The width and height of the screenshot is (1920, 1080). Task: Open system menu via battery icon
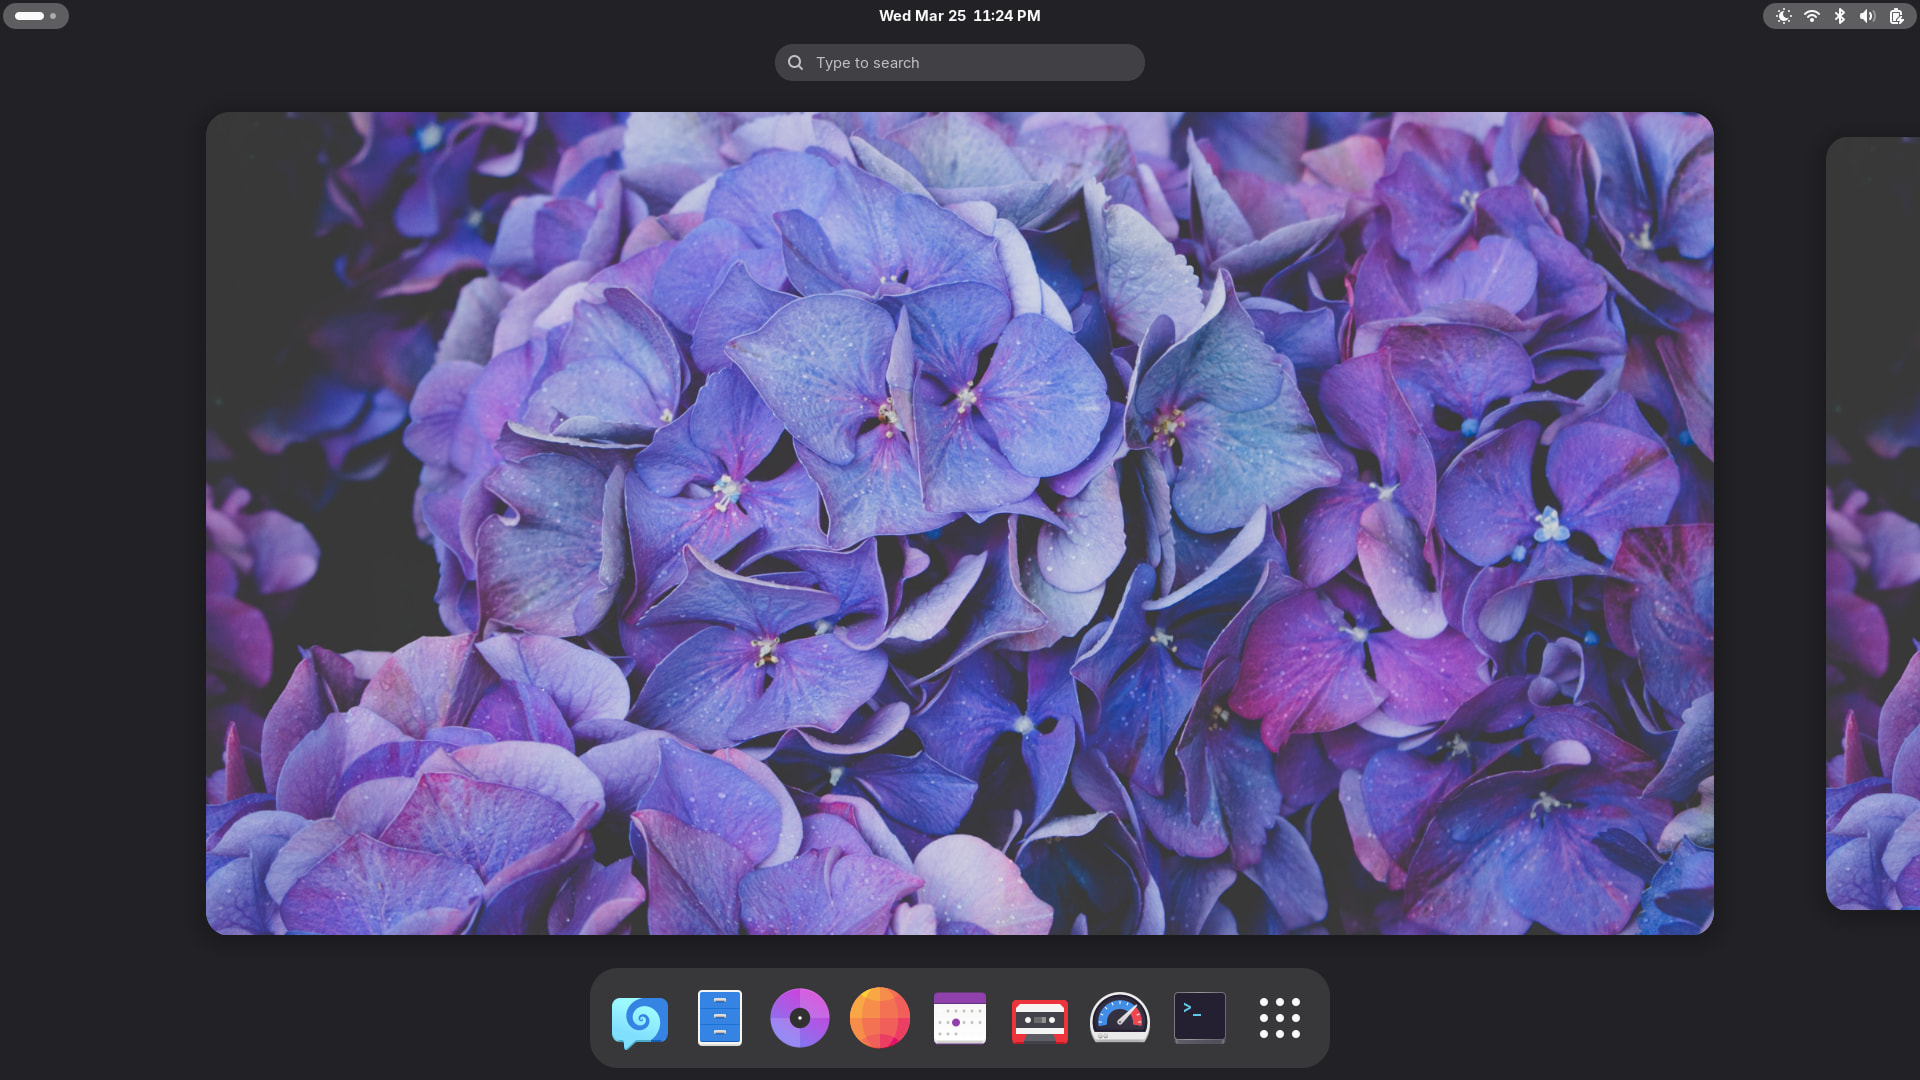pos(1896,16)
